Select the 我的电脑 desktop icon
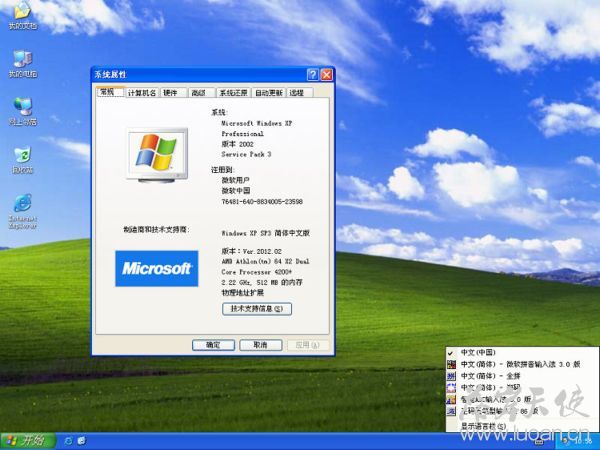Screen dimensions: 600x450 pos(23,64)
